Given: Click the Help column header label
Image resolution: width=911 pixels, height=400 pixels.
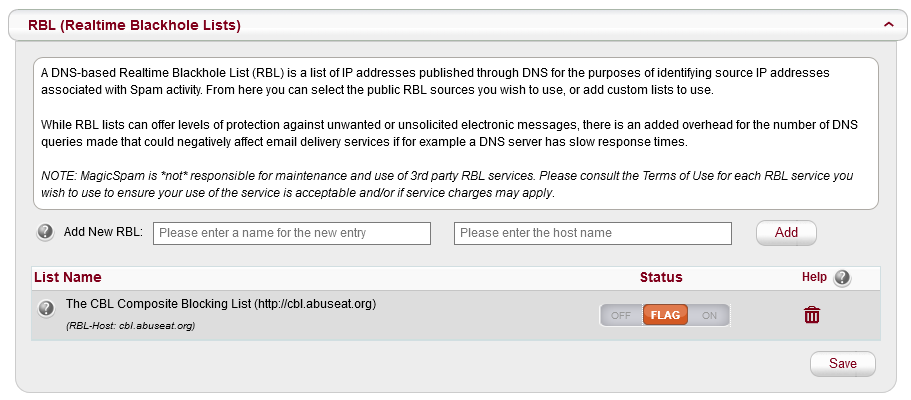Looking at the screenshot, I should (815, 277).
